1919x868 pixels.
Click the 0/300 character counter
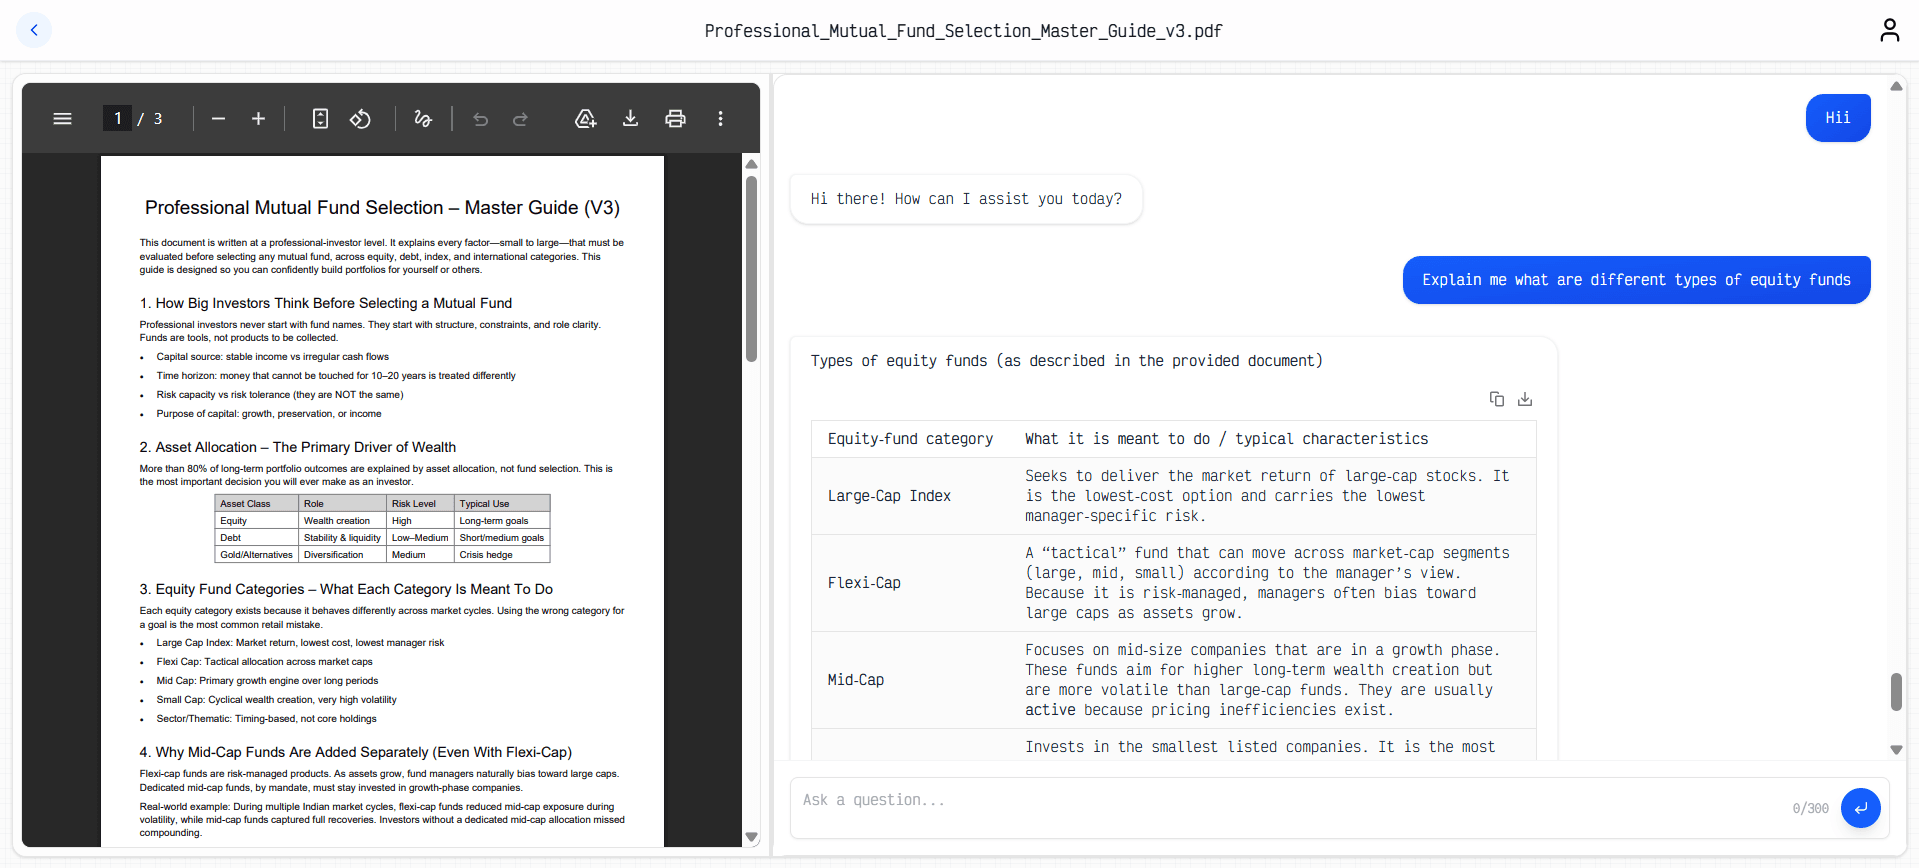(1810, 809)
